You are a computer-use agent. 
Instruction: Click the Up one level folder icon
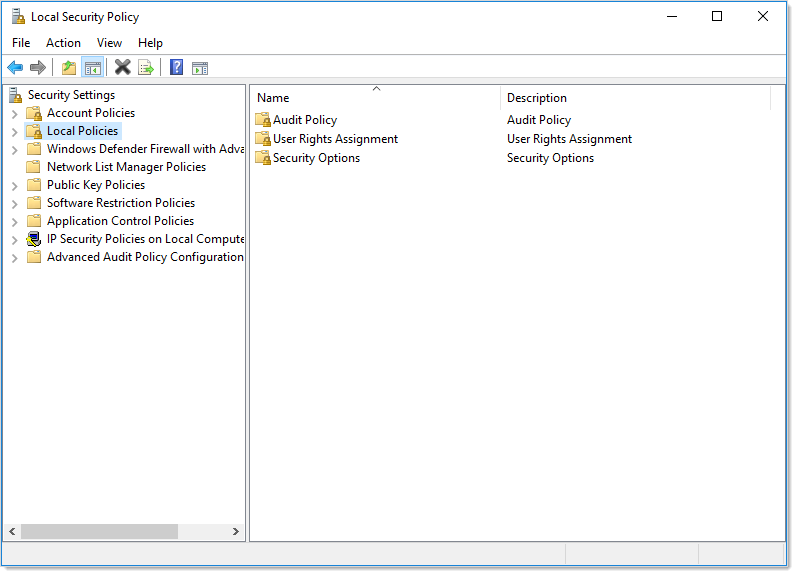69,67
